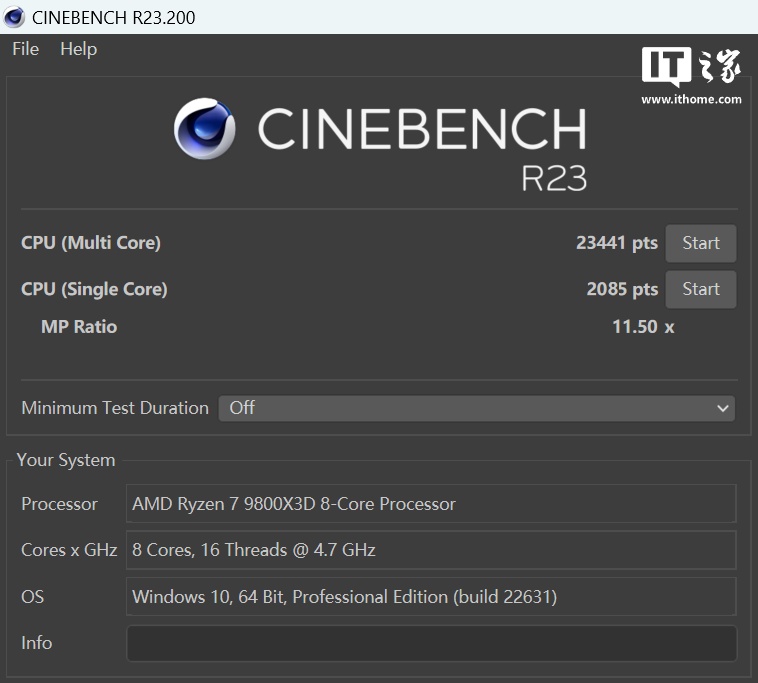Click the 2085 pts single core score
Screen dimensions: 758x683
click(621, 289)
